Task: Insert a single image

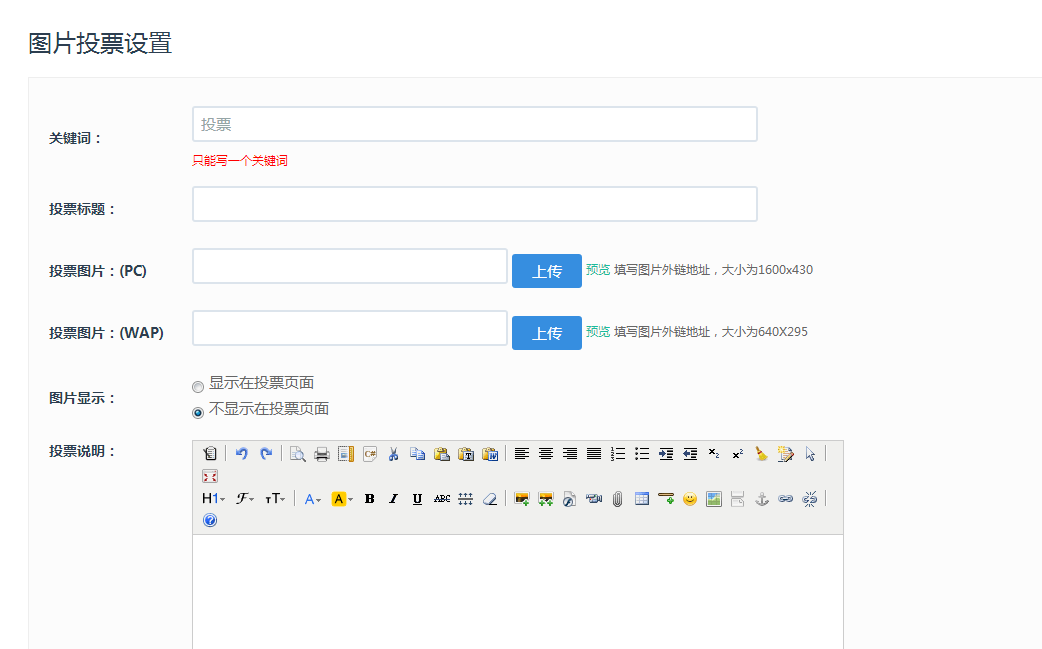Action: point(522,499)
